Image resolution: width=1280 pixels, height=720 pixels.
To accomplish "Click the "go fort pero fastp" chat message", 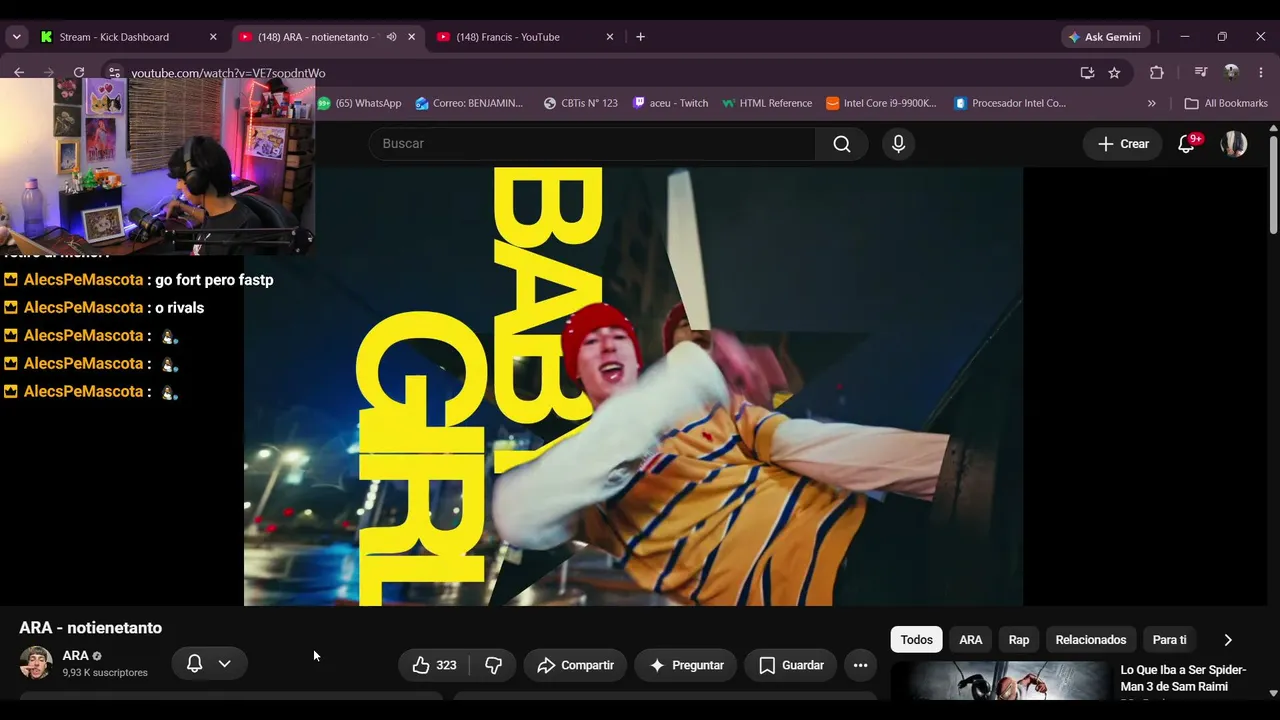I will [214, 280].
